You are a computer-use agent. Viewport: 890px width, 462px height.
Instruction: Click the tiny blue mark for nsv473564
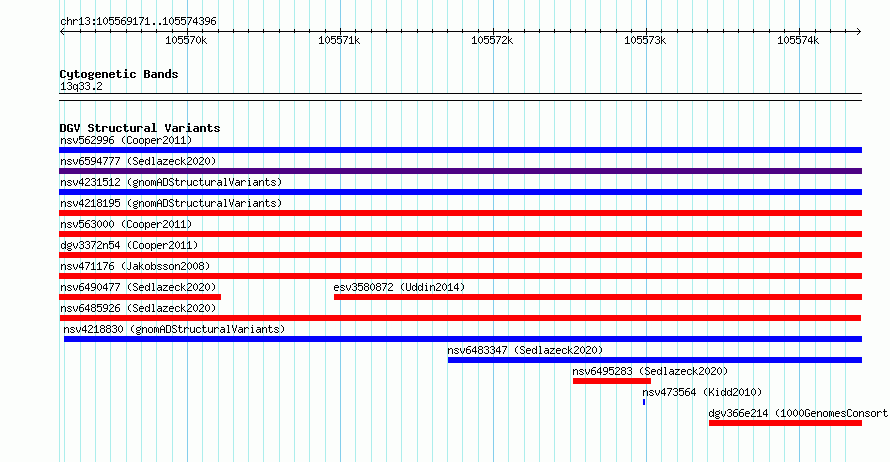click(x=644, y=402)
